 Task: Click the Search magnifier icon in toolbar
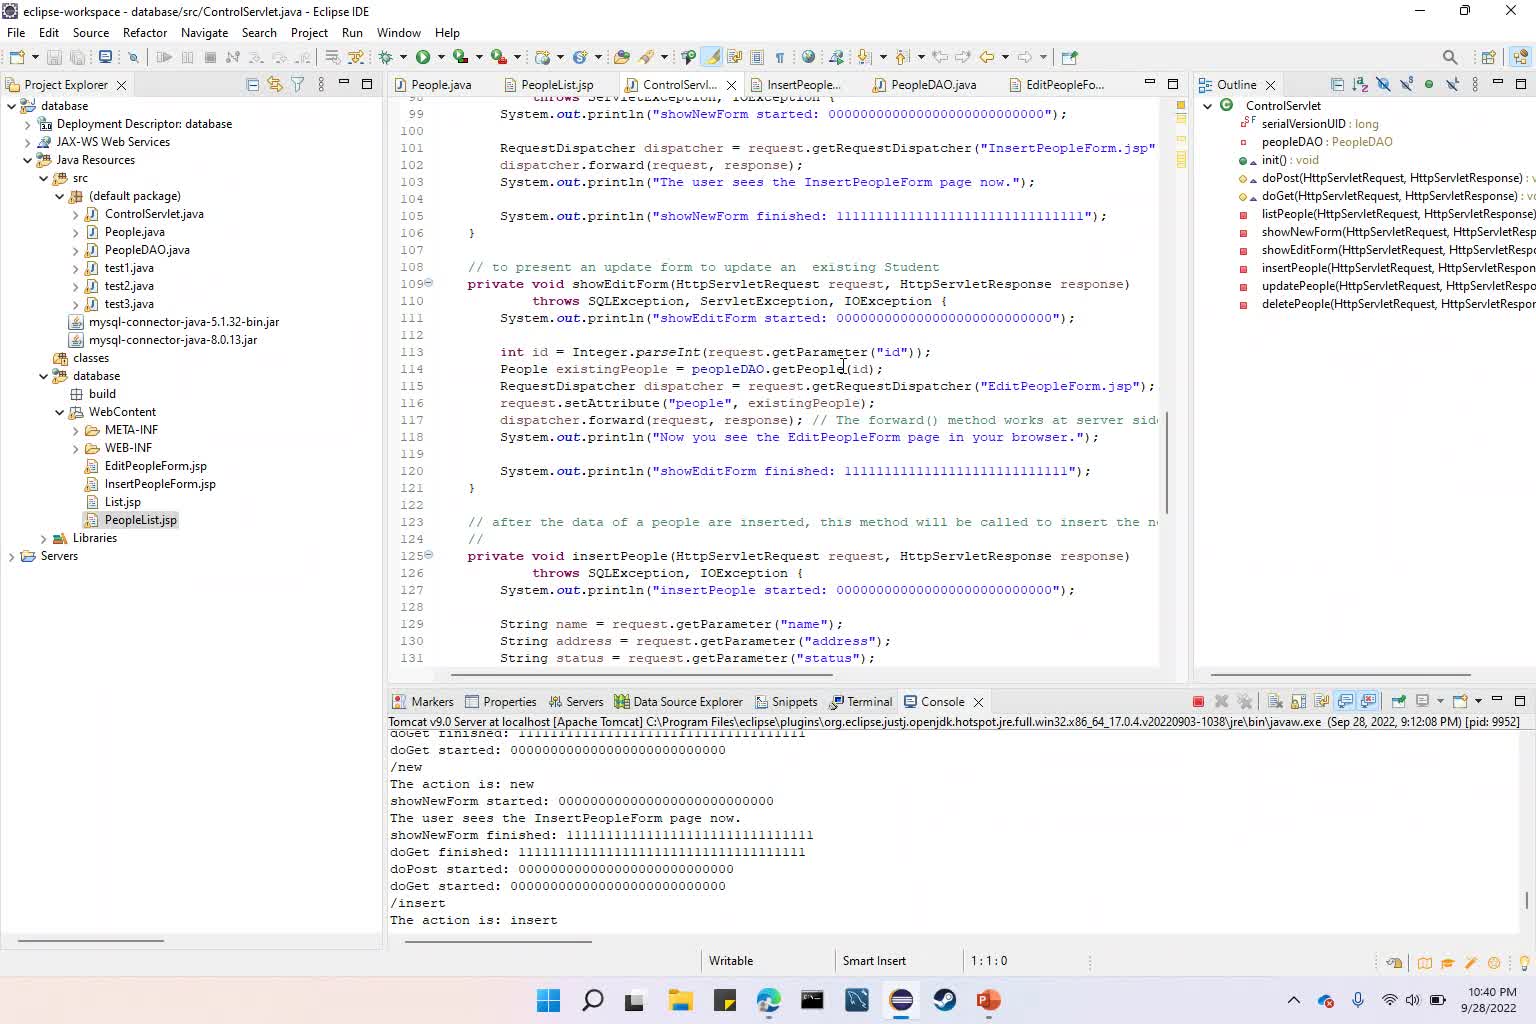[x=1450, y=57]
